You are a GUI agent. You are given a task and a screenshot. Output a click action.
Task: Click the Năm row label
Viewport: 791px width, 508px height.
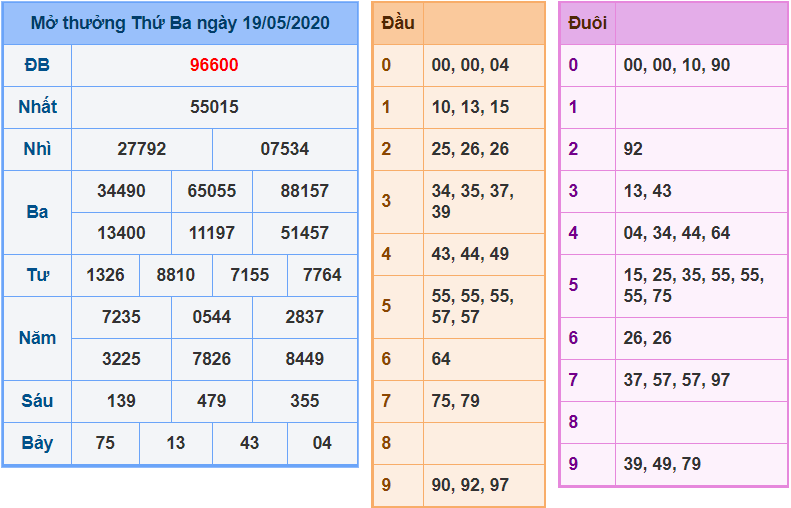(x=37, y=338)
